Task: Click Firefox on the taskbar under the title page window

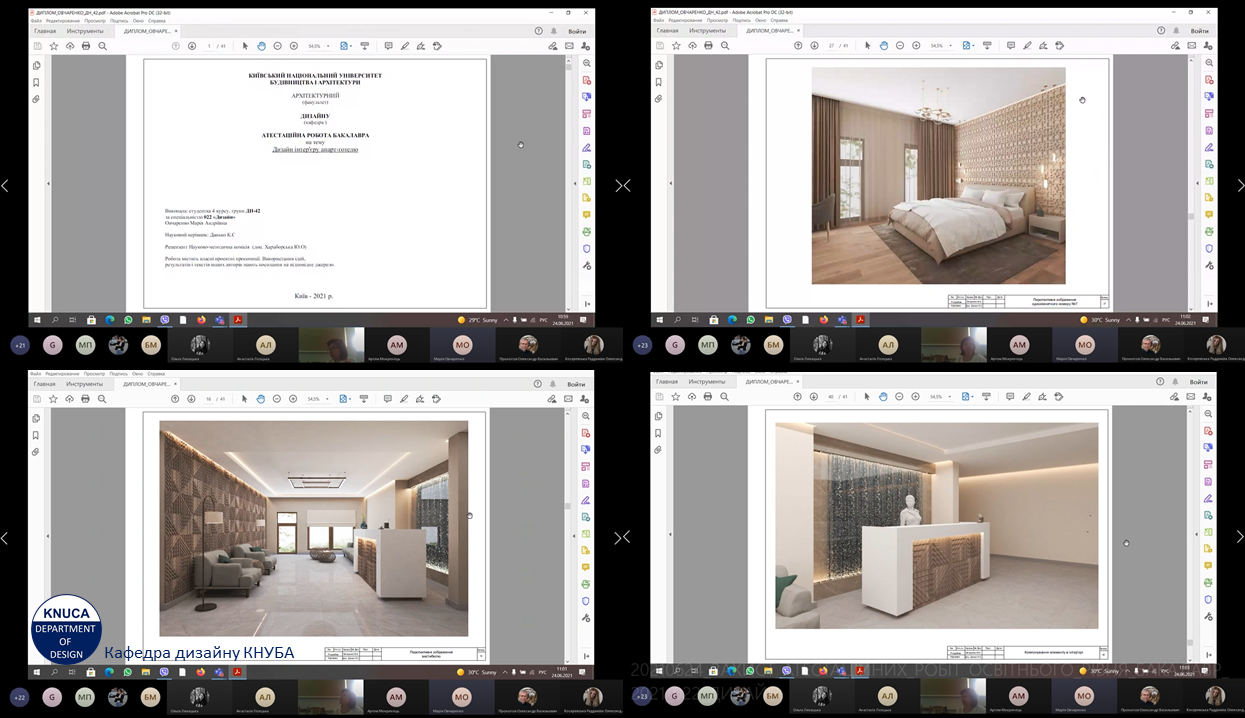Action: (x=200, y=320)
